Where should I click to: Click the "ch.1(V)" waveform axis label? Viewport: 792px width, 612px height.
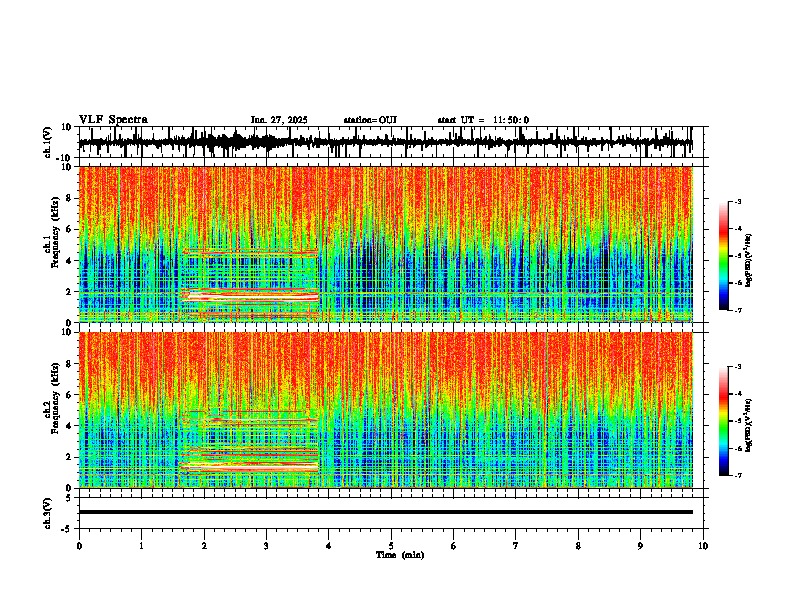click(48, 142)
